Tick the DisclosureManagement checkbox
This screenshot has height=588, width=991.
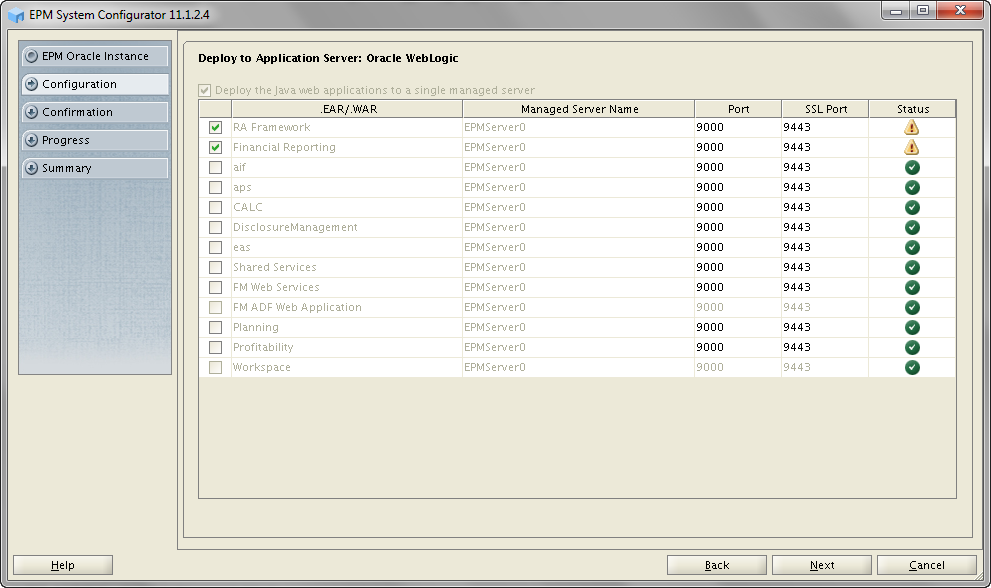coord(216,228)
